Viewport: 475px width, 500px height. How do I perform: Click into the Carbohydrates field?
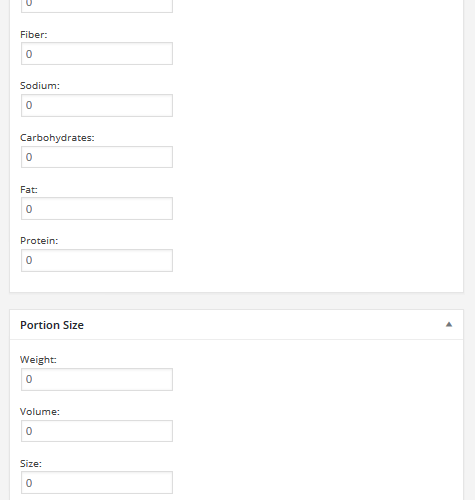pos(97,157)
